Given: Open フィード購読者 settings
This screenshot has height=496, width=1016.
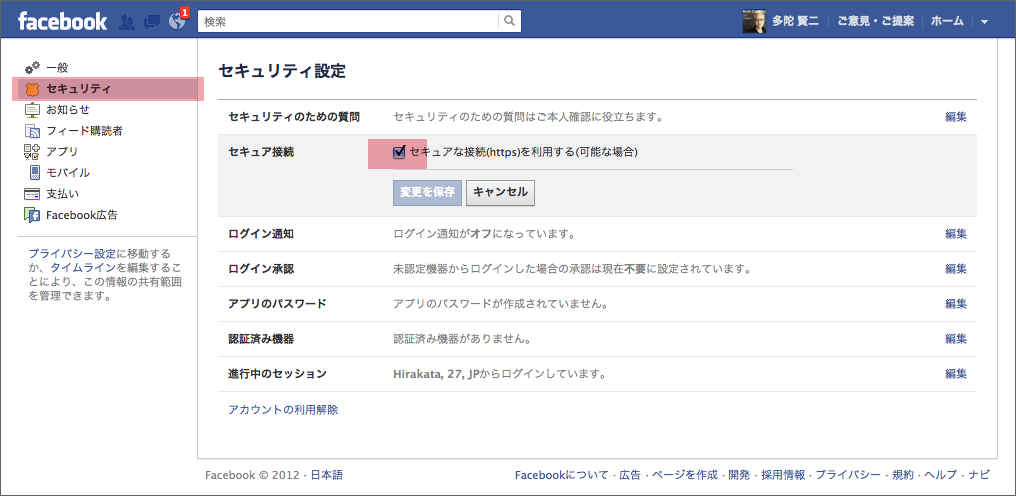Looking at the screenshot, I should [84, 131].
